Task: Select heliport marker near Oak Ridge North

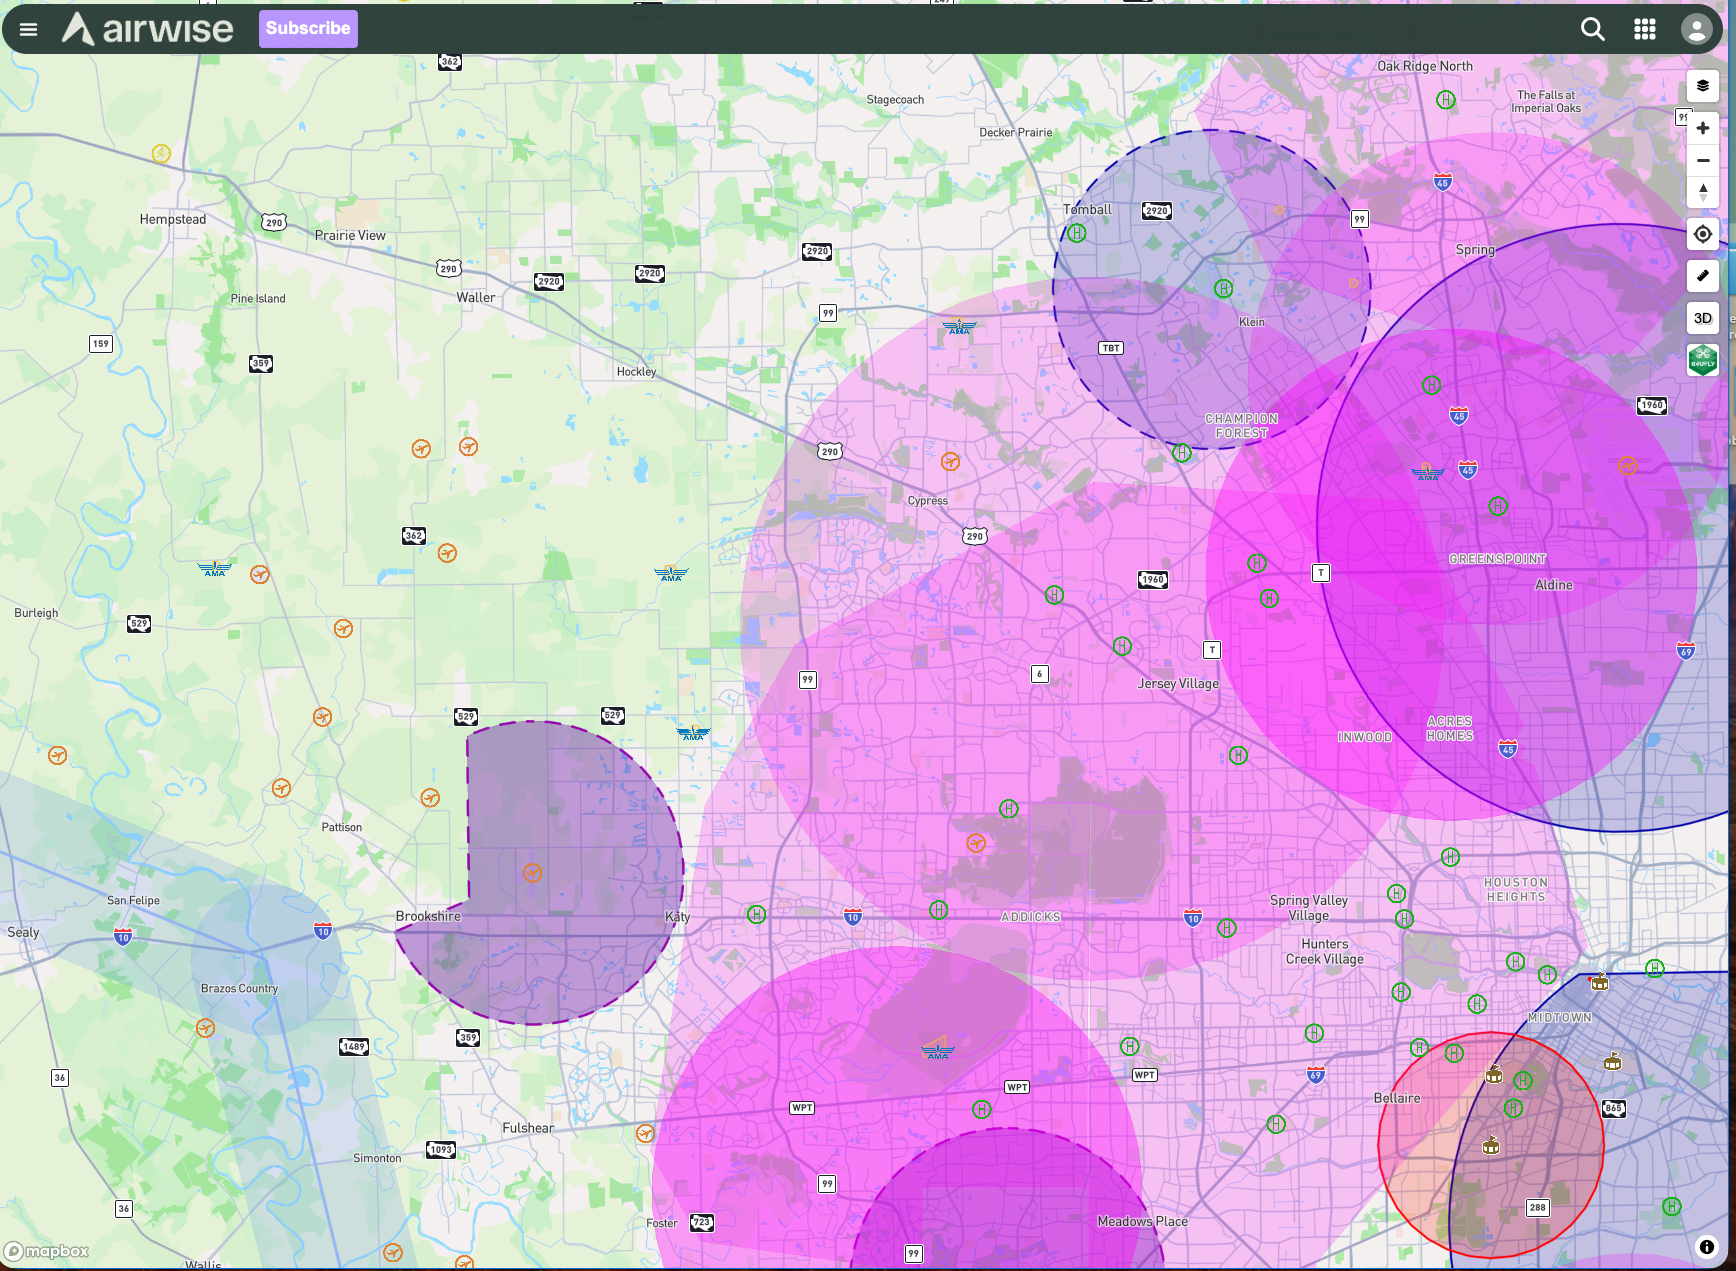Action: [x=1446, y=99]
